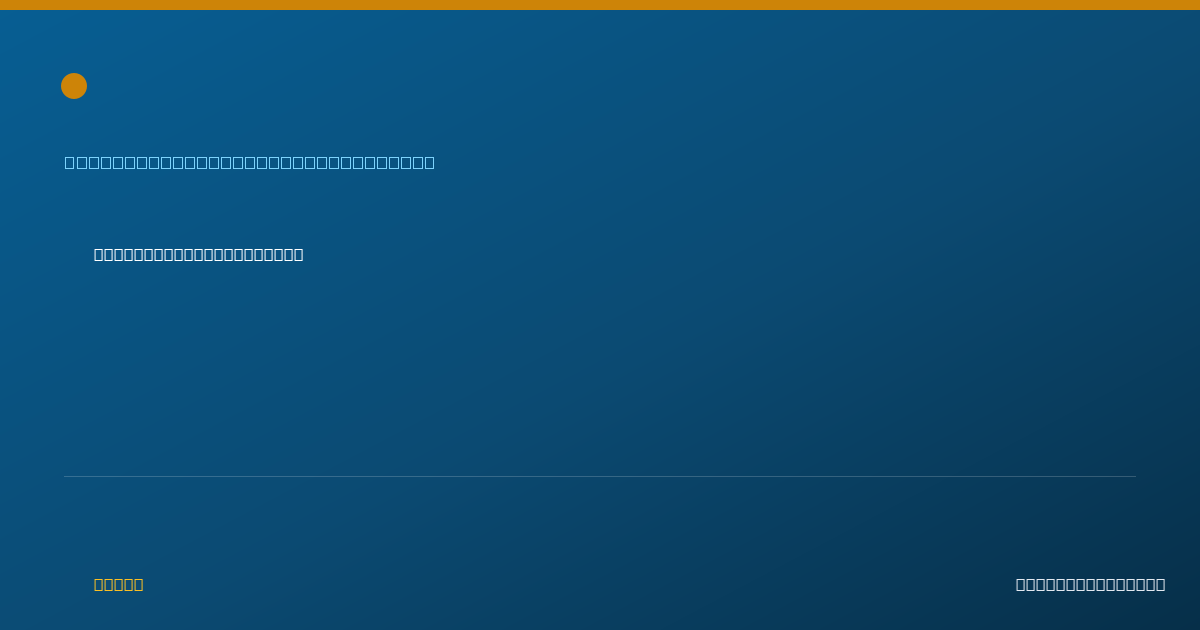Click the orange footer link text

click(x=119, y=585)
